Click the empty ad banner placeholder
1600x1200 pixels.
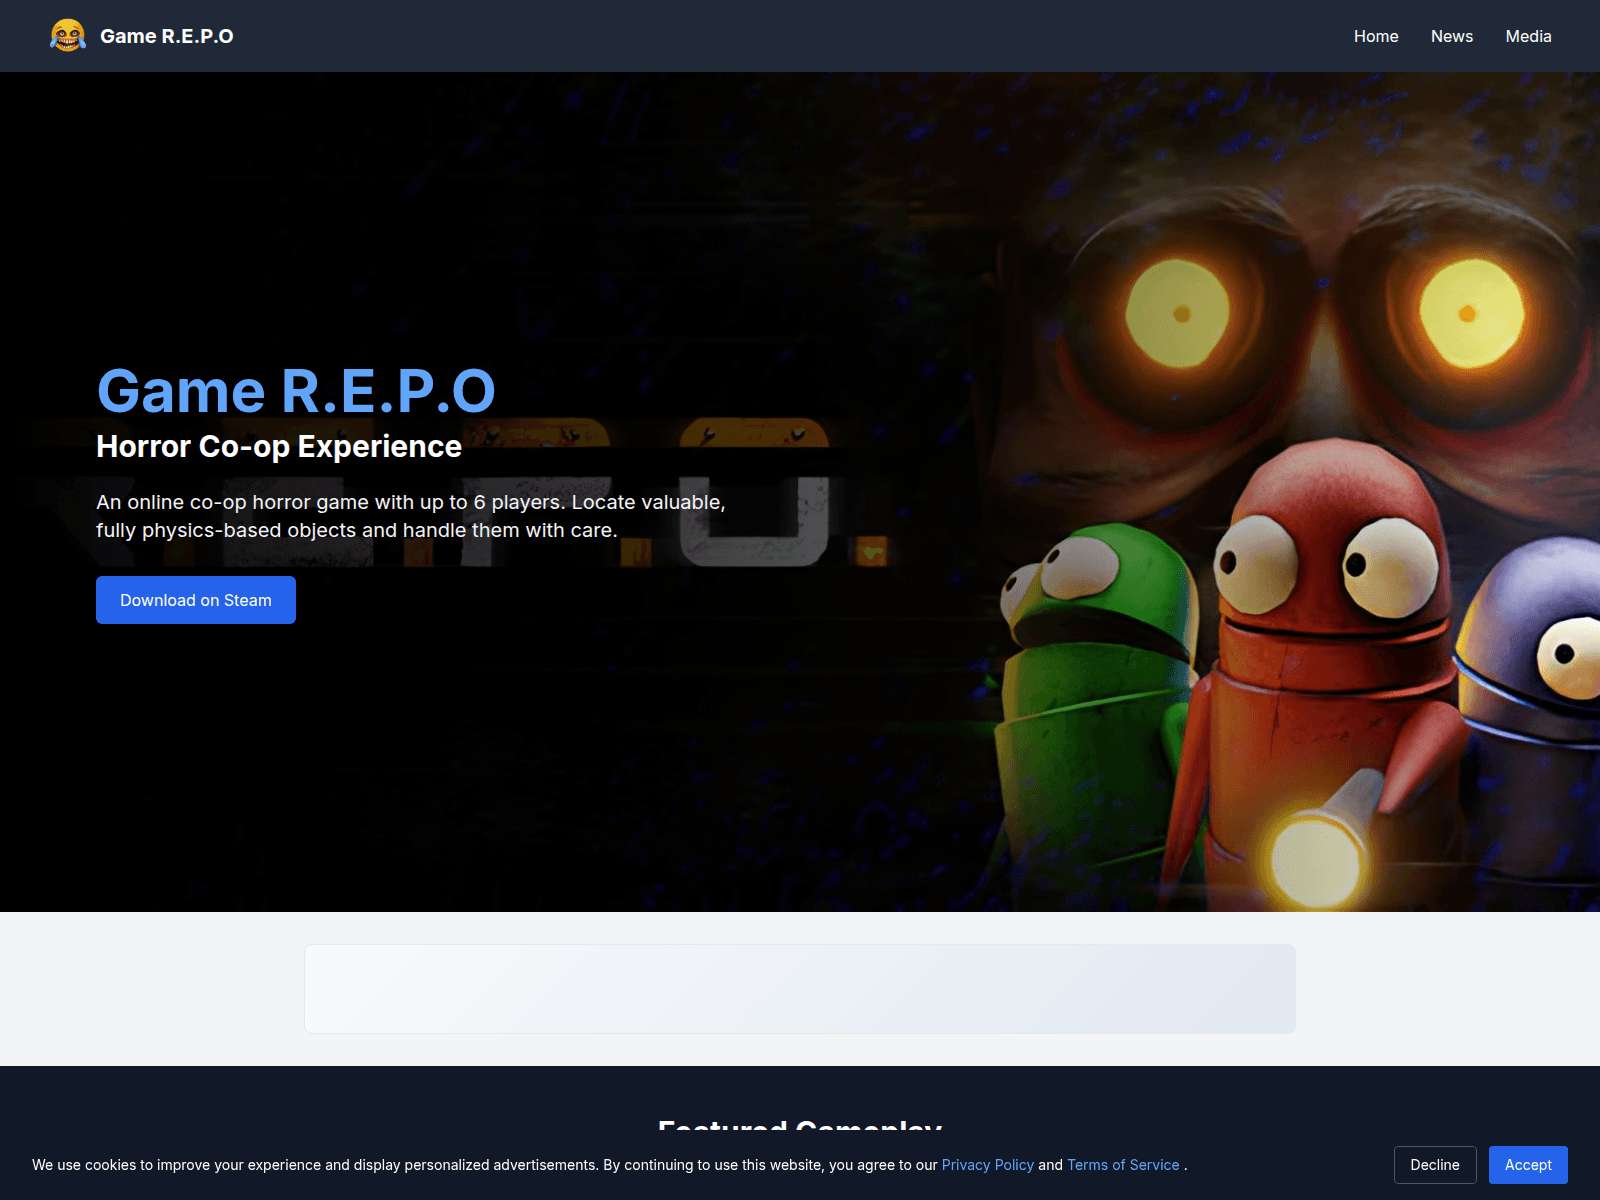(800, 989)
